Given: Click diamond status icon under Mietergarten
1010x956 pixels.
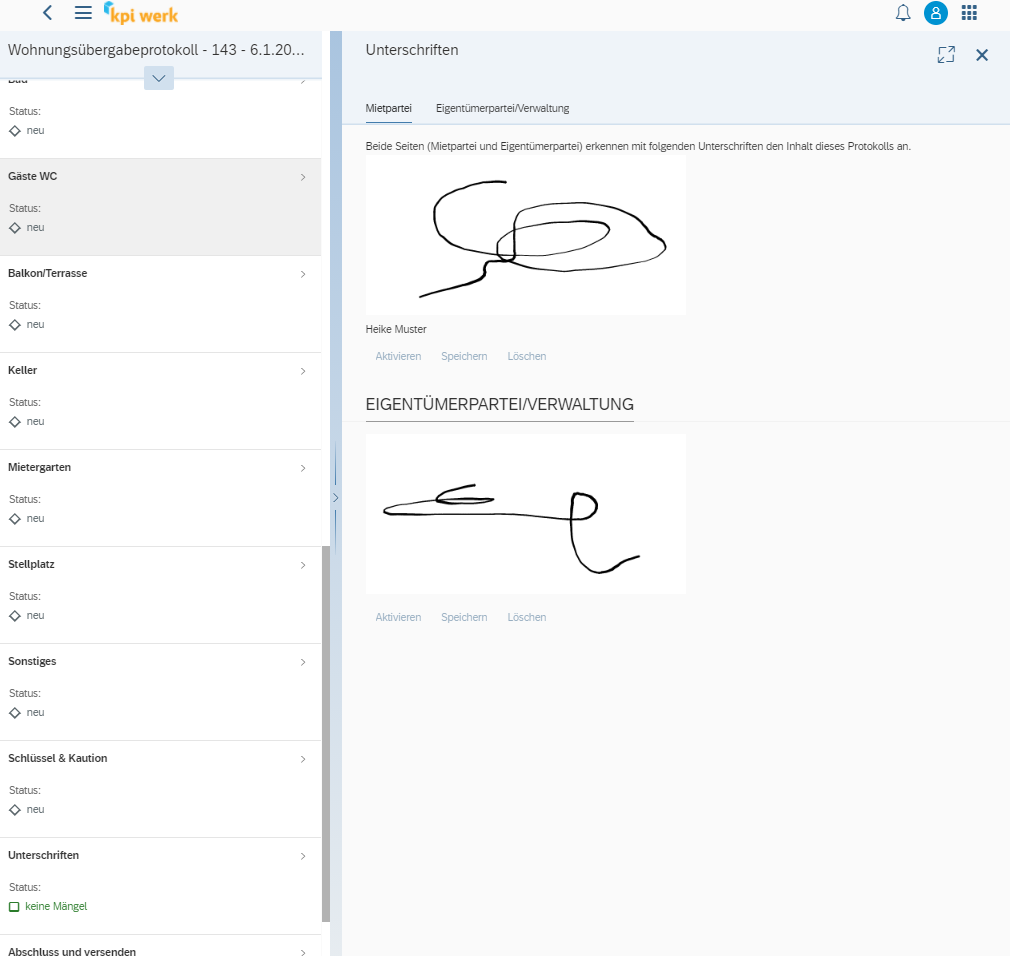Looking at the screenshot, I should [x=15, y=519].
